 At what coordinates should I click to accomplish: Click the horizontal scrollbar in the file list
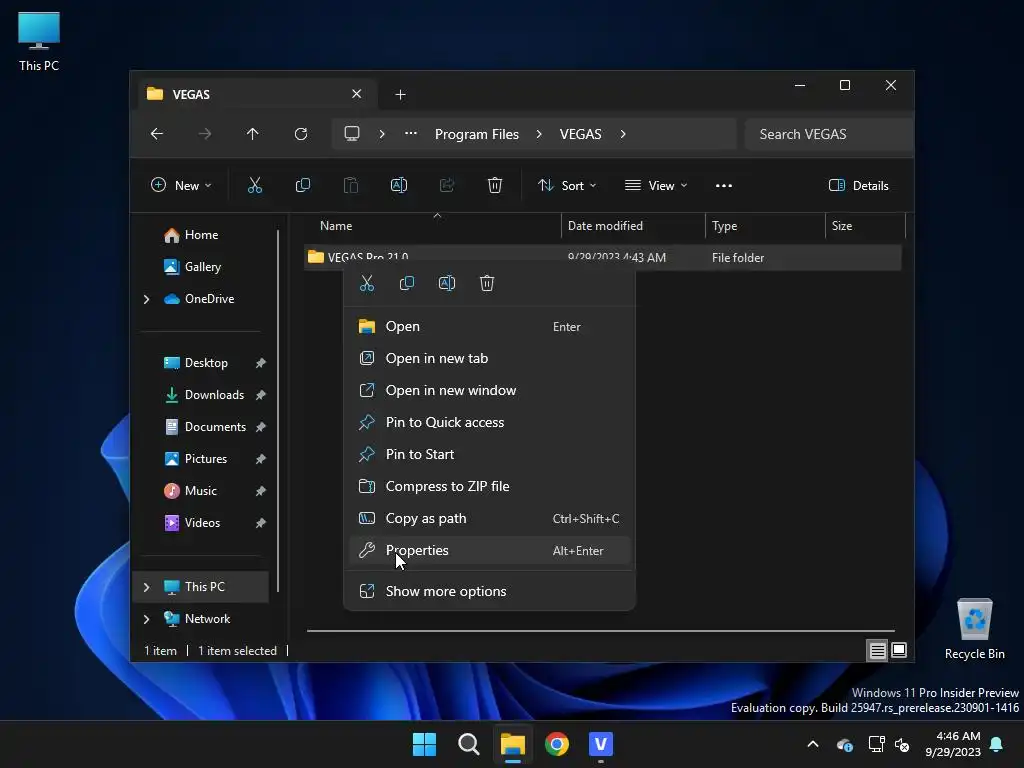601,631
